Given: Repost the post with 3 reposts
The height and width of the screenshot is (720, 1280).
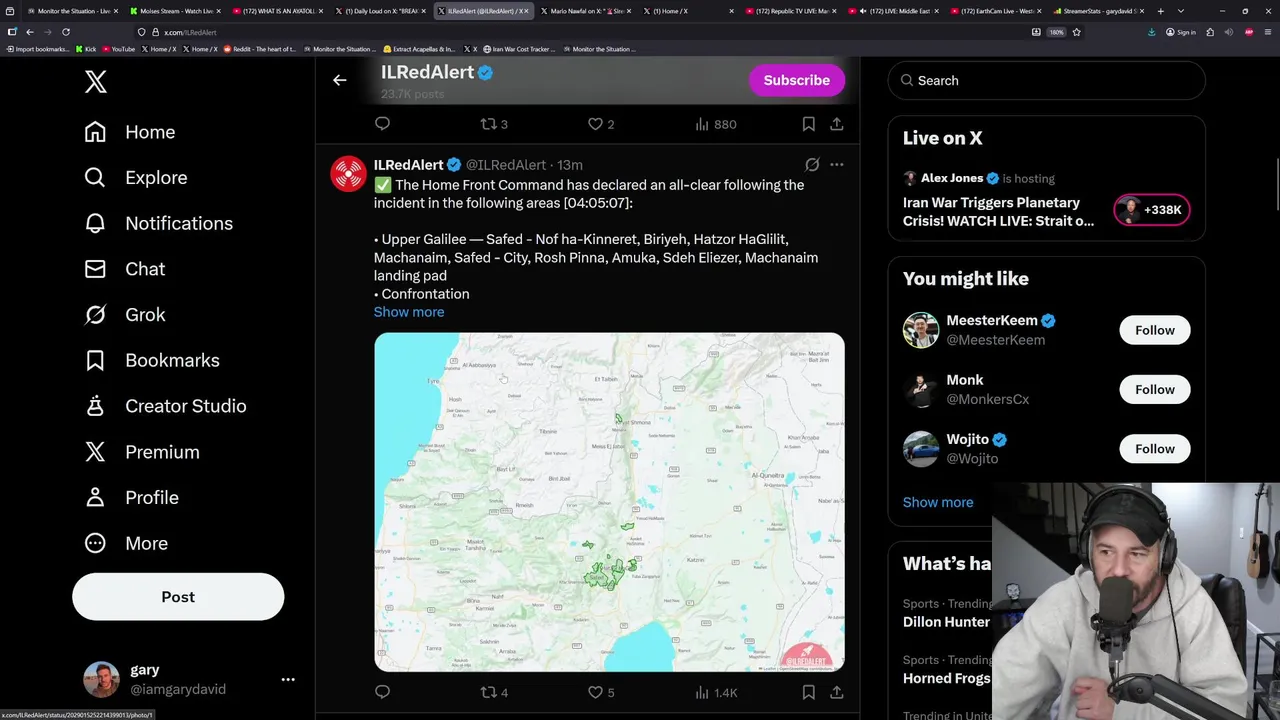Looking at the screenshot, I should pyautogui.click(x=494, y=124).
